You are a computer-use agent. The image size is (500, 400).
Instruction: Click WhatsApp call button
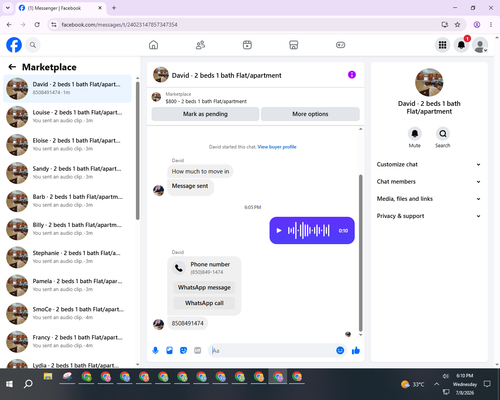[x=204, y=303]
